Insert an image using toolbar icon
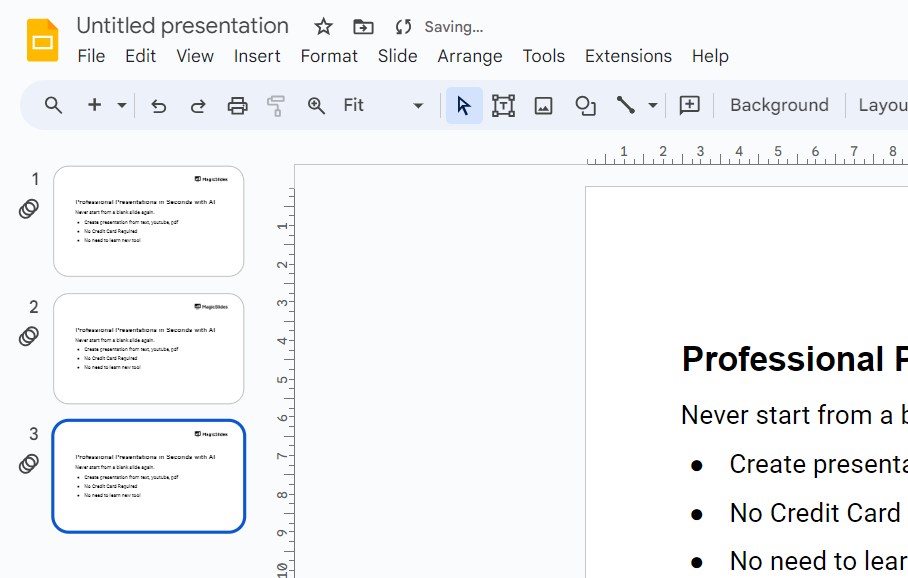Screen dimensions: 908x578 coord(543,105)
